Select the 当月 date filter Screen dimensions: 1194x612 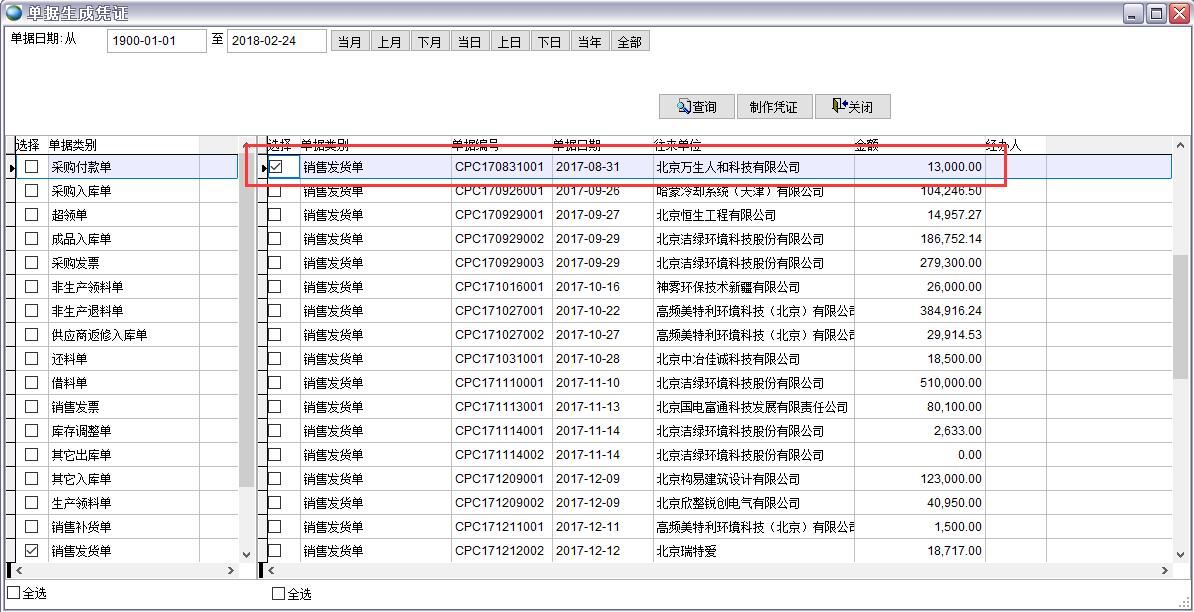click(350, 42)
